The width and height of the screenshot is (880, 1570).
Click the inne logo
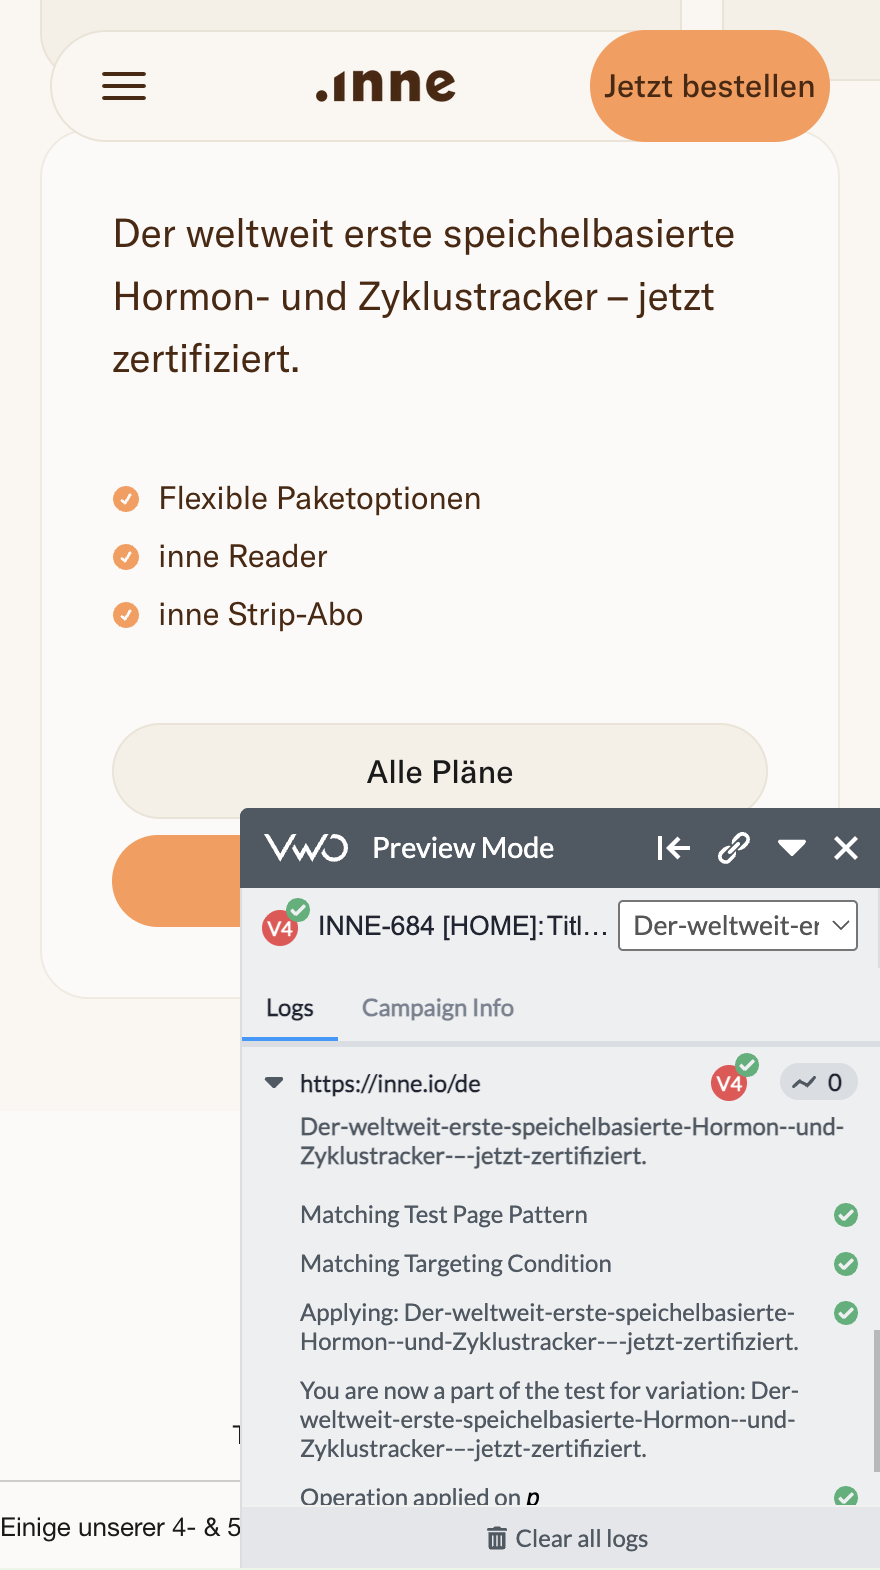[386, 86]
